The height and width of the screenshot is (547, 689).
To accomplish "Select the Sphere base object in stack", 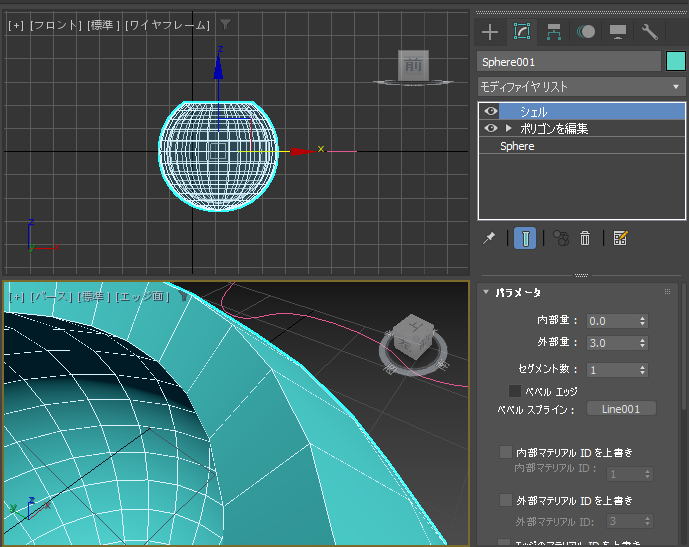I will point(581,146).
